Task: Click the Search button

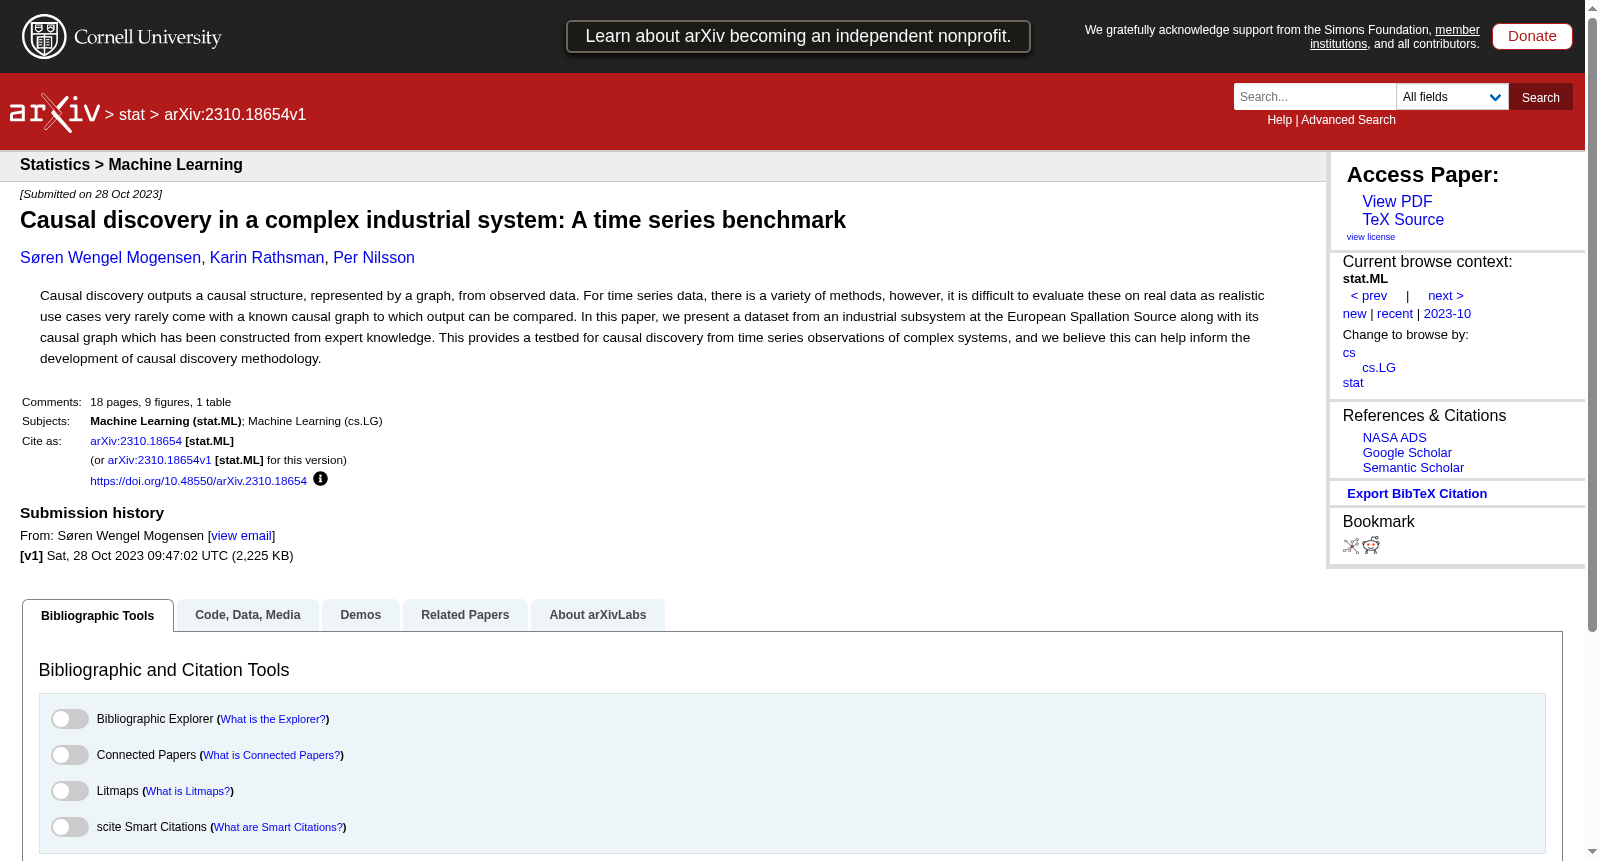Action: coord(1541,97)
